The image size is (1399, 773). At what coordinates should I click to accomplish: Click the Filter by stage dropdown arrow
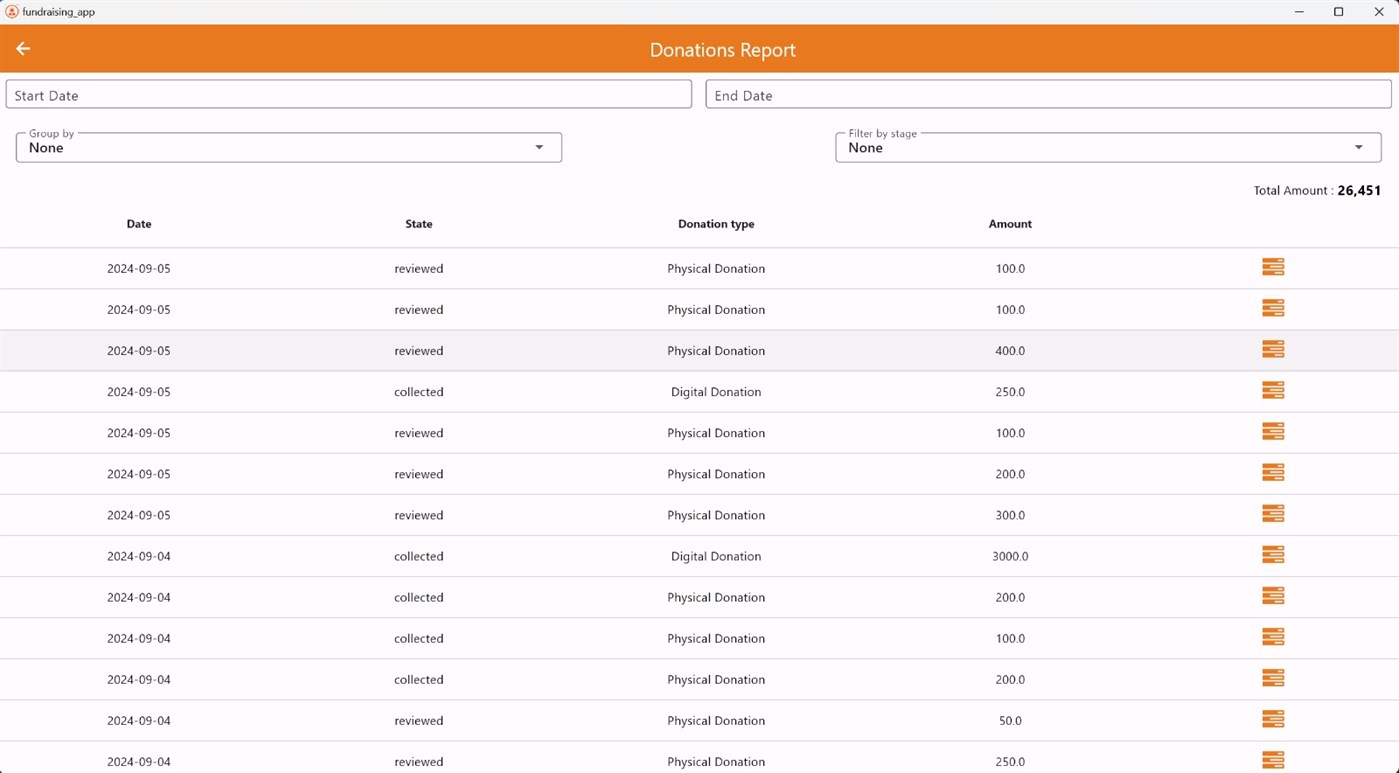click(1358, 147)
